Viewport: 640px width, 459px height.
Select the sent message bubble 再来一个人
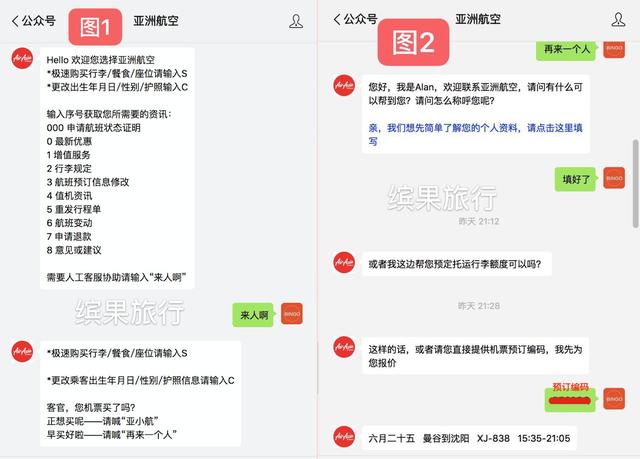coord(567,49)
